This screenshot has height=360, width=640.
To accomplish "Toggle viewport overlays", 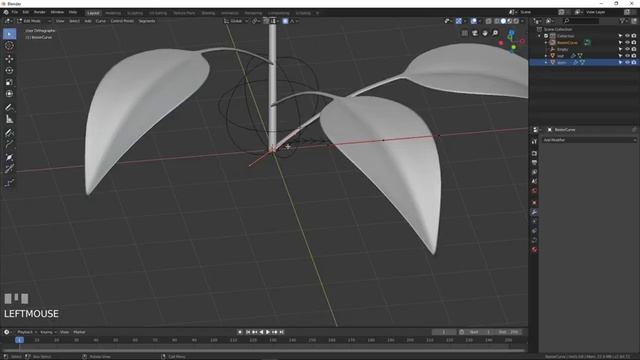I will point(473,21).
